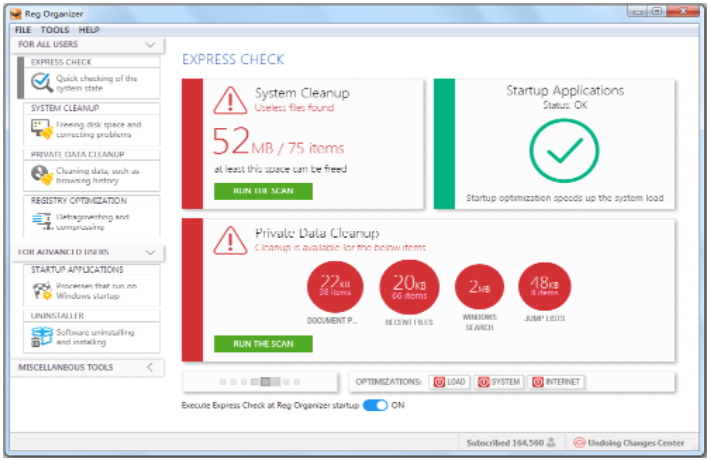Toggle the SYSTEM optimization

(499, 382)
